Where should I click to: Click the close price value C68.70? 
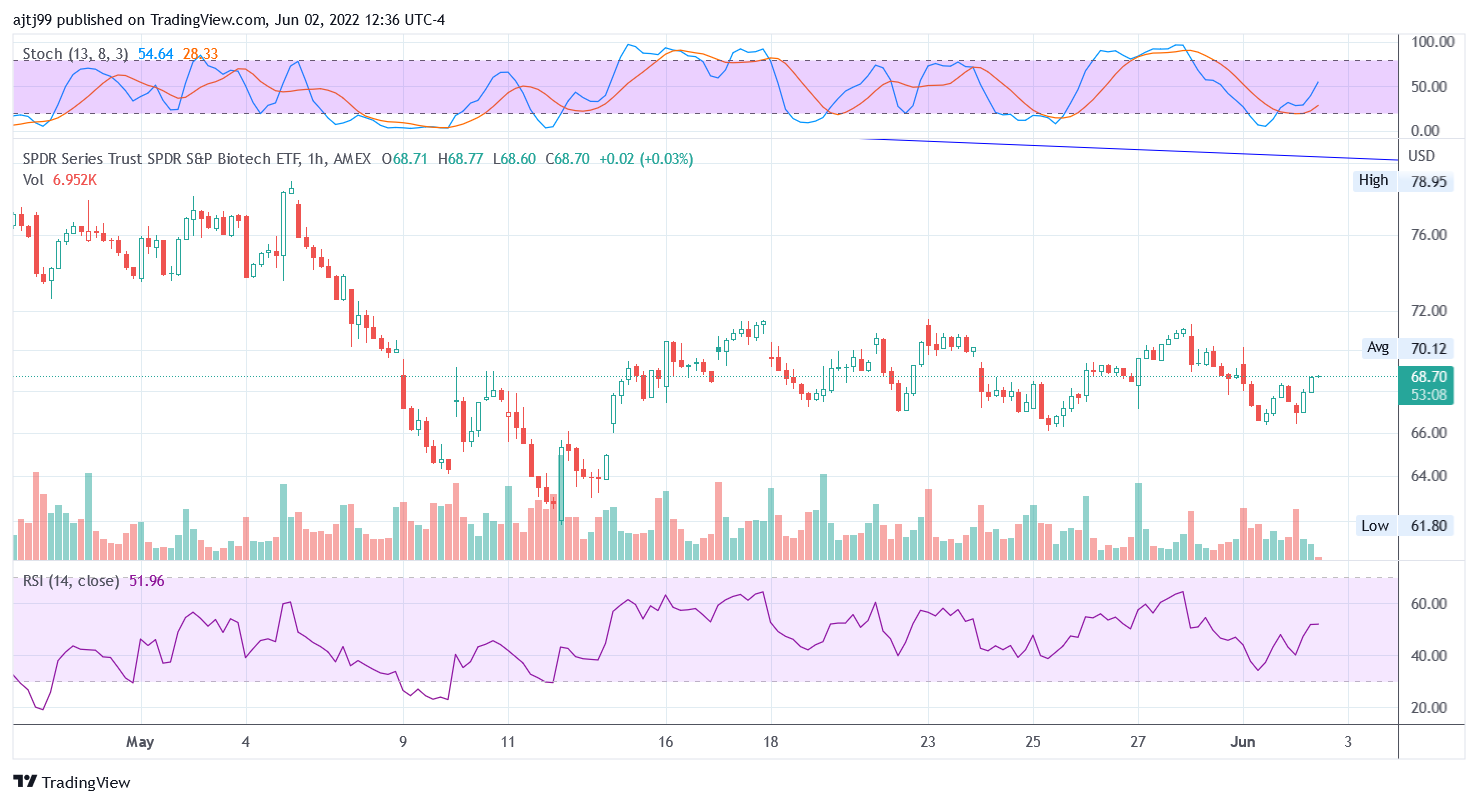[567, 159]
